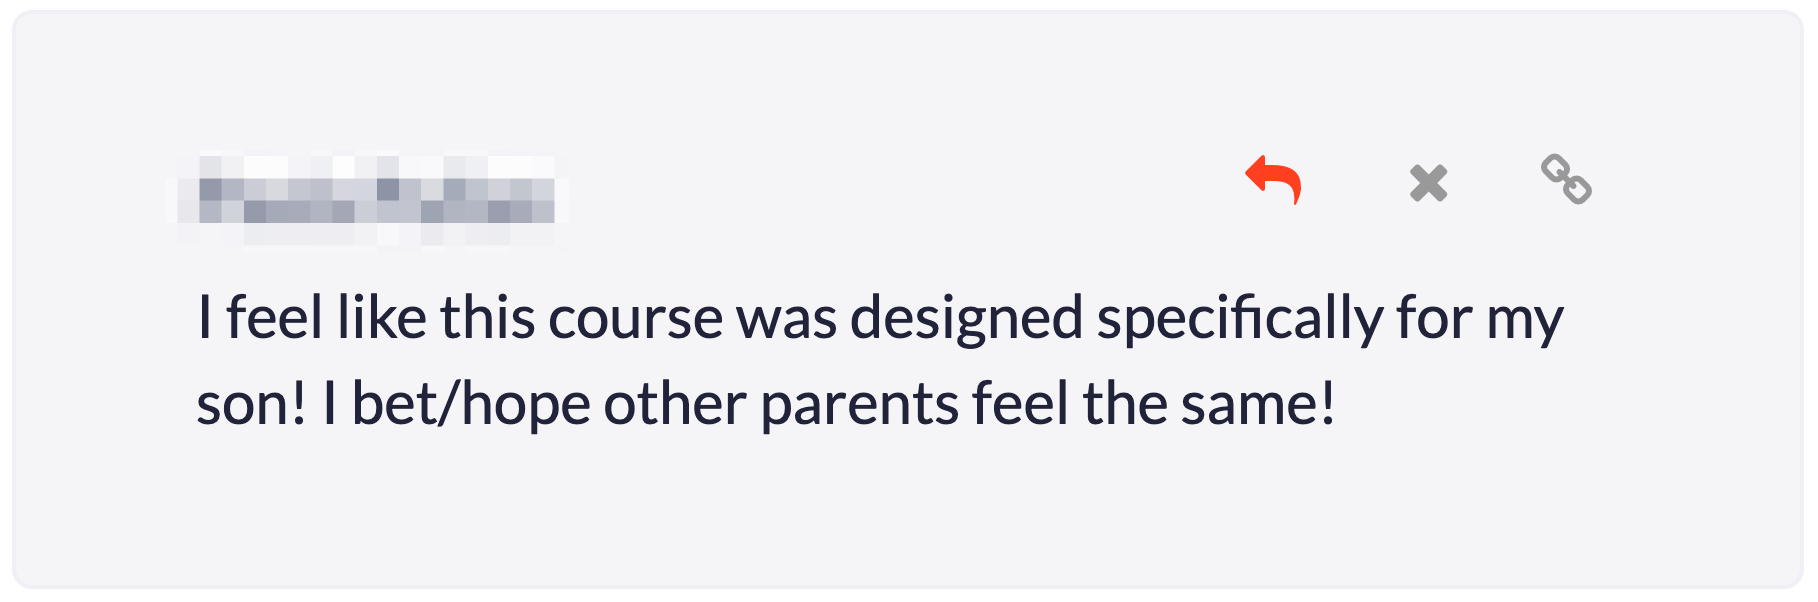Click the word "son!" in the comment
Screen dimensions: 1818x602
click(x=251, y=405)
